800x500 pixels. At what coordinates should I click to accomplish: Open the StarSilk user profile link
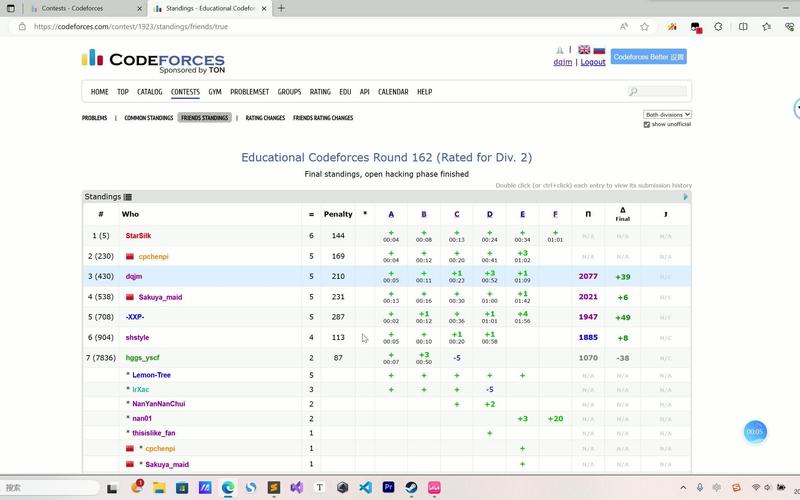coord(138,236)
